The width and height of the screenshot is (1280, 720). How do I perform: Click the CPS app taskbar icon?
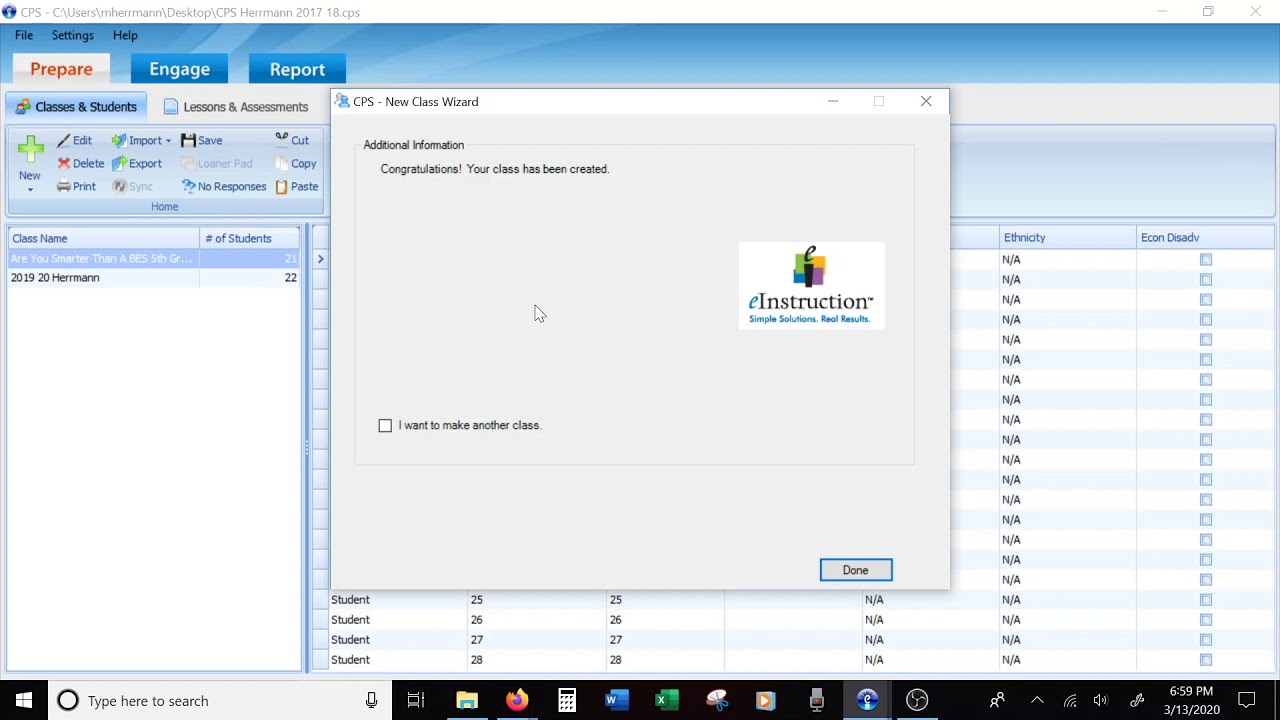pyautogui.click(x=867, y=701)
